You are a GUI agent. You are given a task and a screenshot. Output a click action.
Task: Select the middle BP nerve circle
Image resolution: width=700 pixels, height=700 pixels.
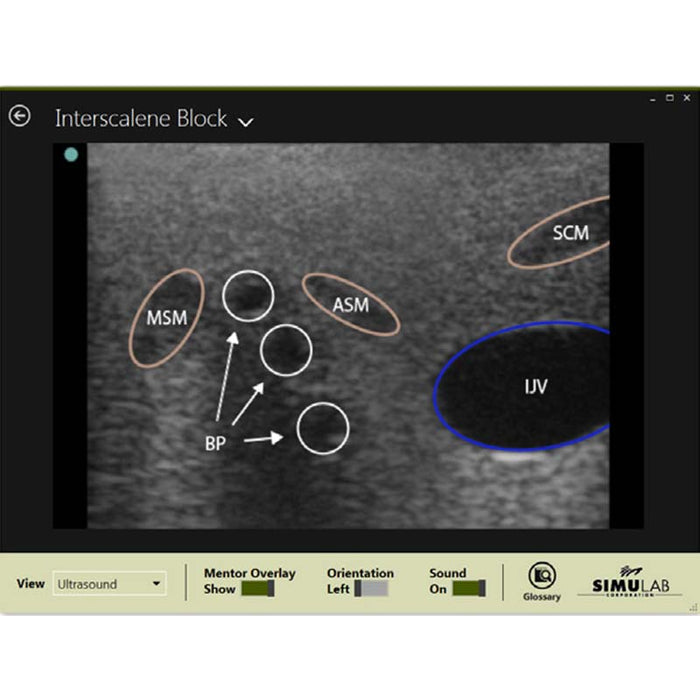click(286, 350)
